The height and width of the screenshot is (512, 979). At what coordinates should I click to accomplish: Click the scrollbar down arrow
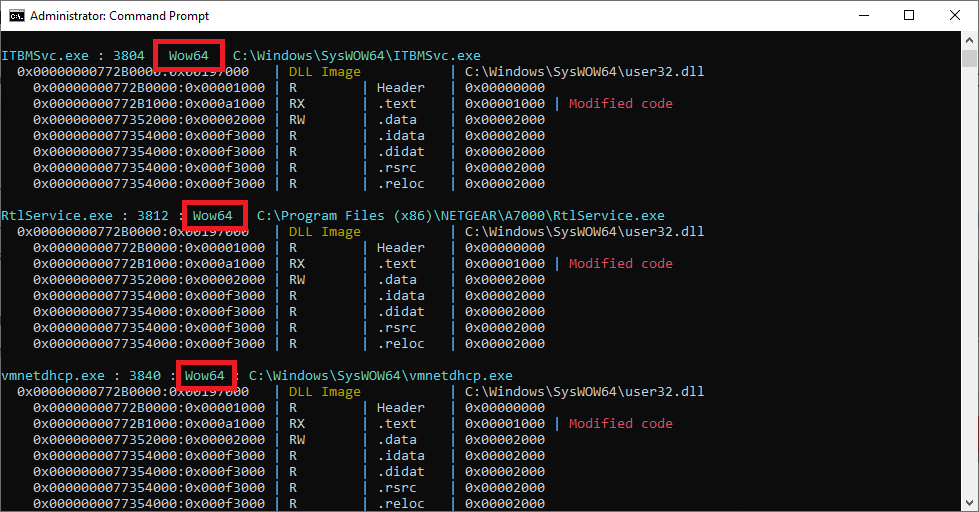click(969, 503)
